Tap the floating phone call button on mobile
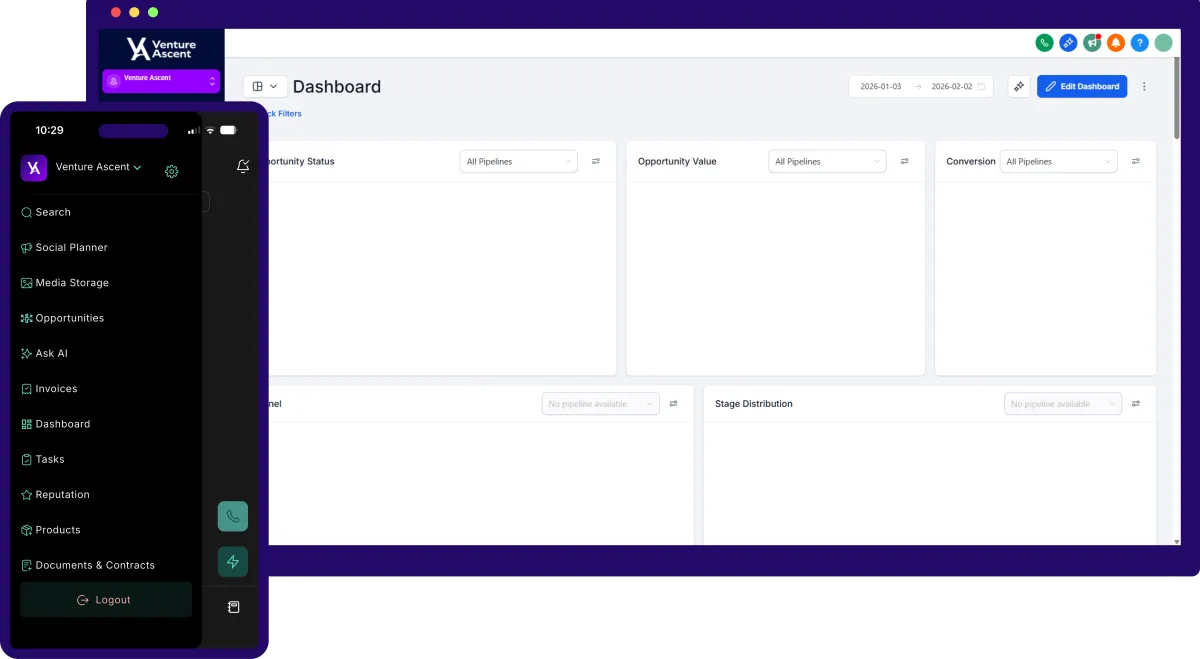 point(233,516)
